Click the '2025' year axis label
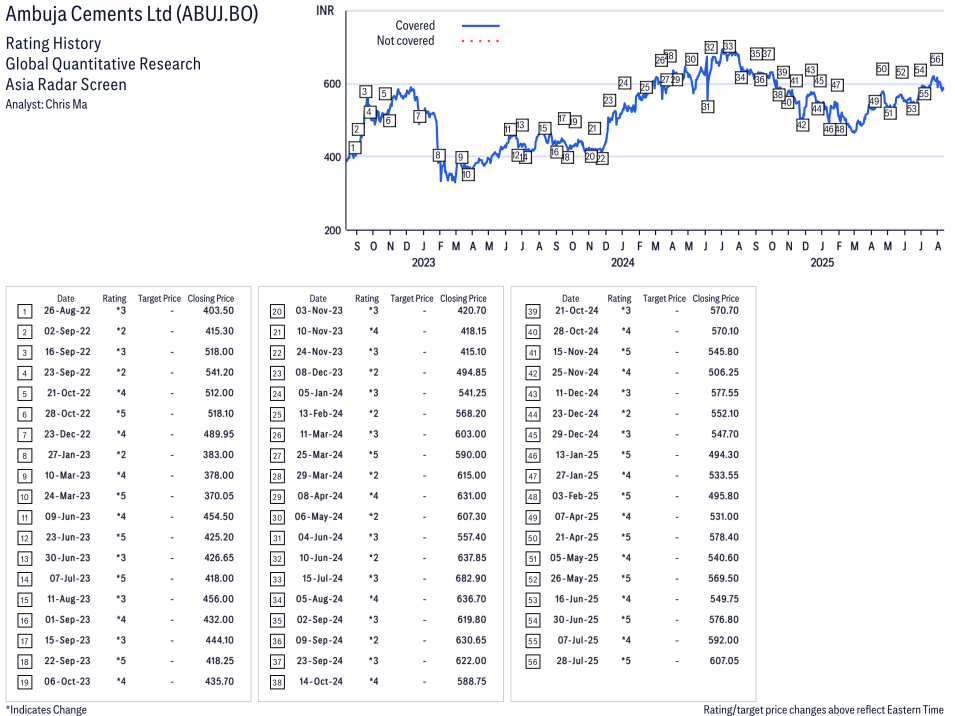This screenshot has width=955, height=716. point(822,262)
